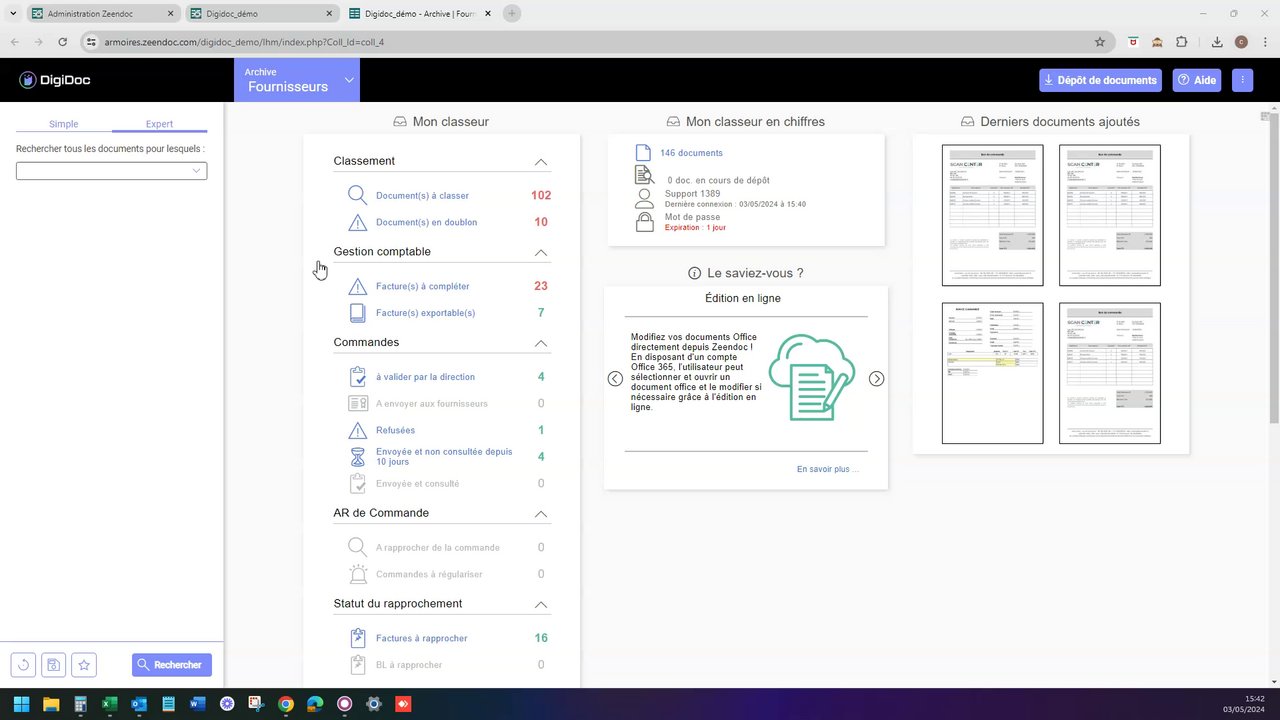The image size is (1280, 720).
Task: Open File Explorer from the taskbar
Action: pos(50,704)
